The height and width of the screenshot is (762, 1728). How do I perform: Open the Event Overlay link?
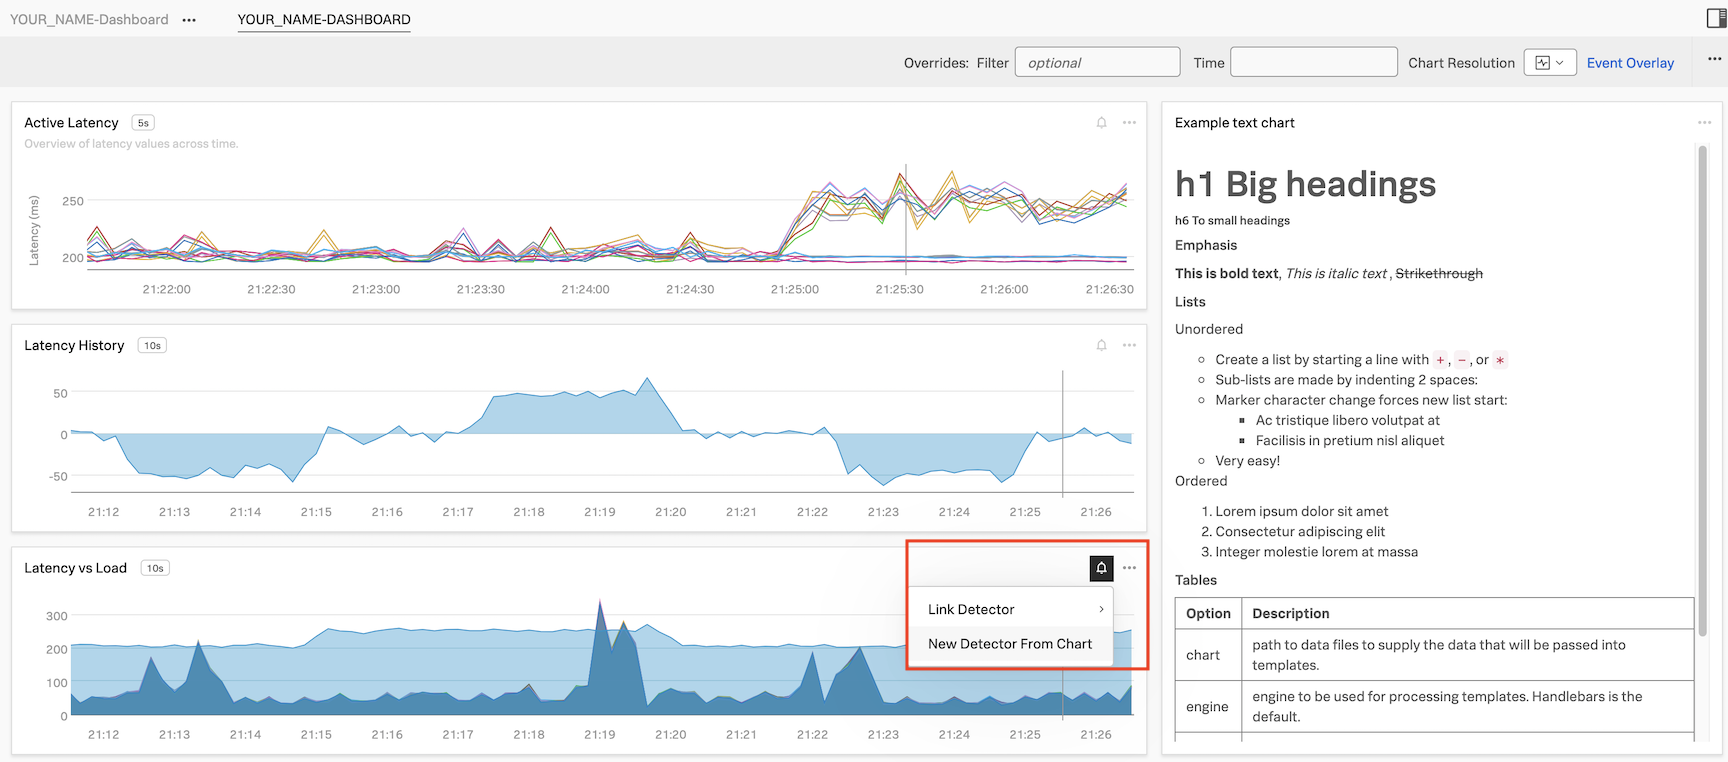[1630, 63]
